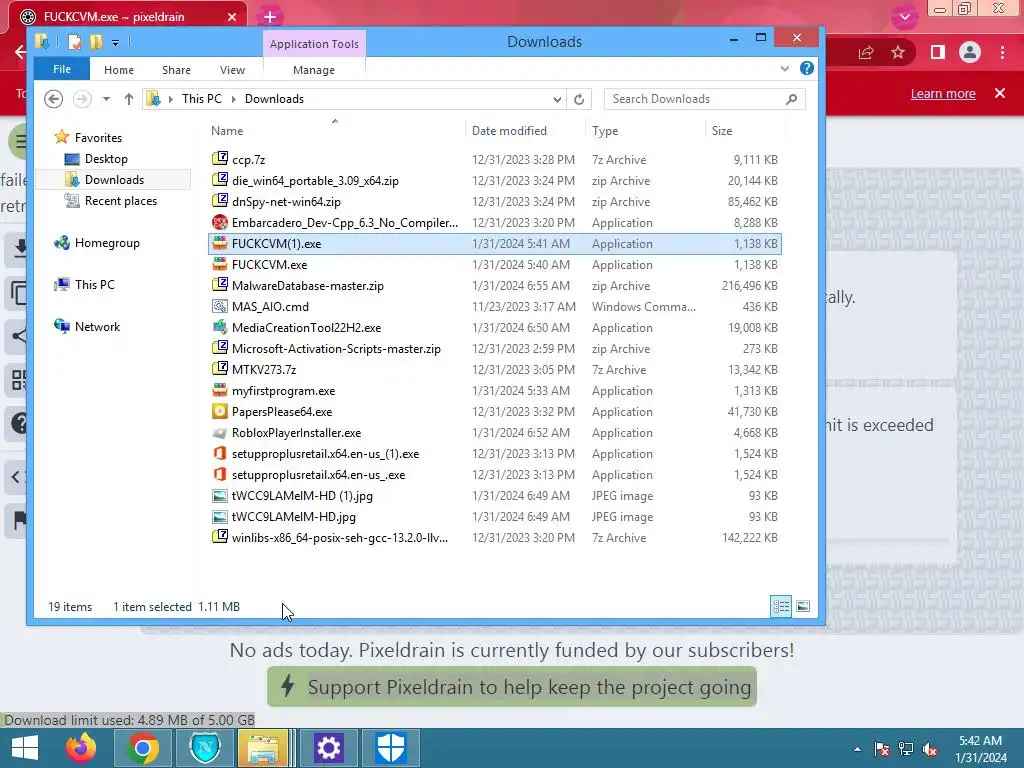Click the New folder icon in the quick access toolbar
Screen dimensions: 1024x768
[96, 42]
